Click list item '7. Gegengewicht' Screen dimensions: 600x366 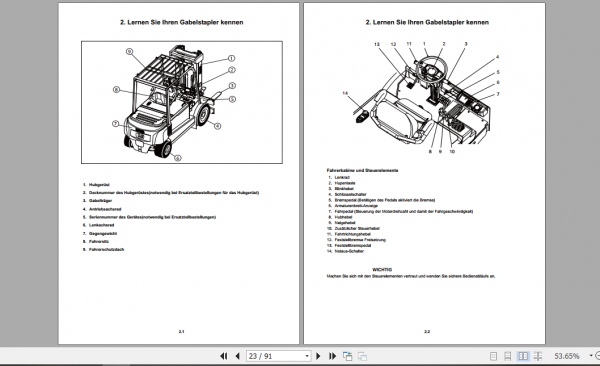coord(100,234)
